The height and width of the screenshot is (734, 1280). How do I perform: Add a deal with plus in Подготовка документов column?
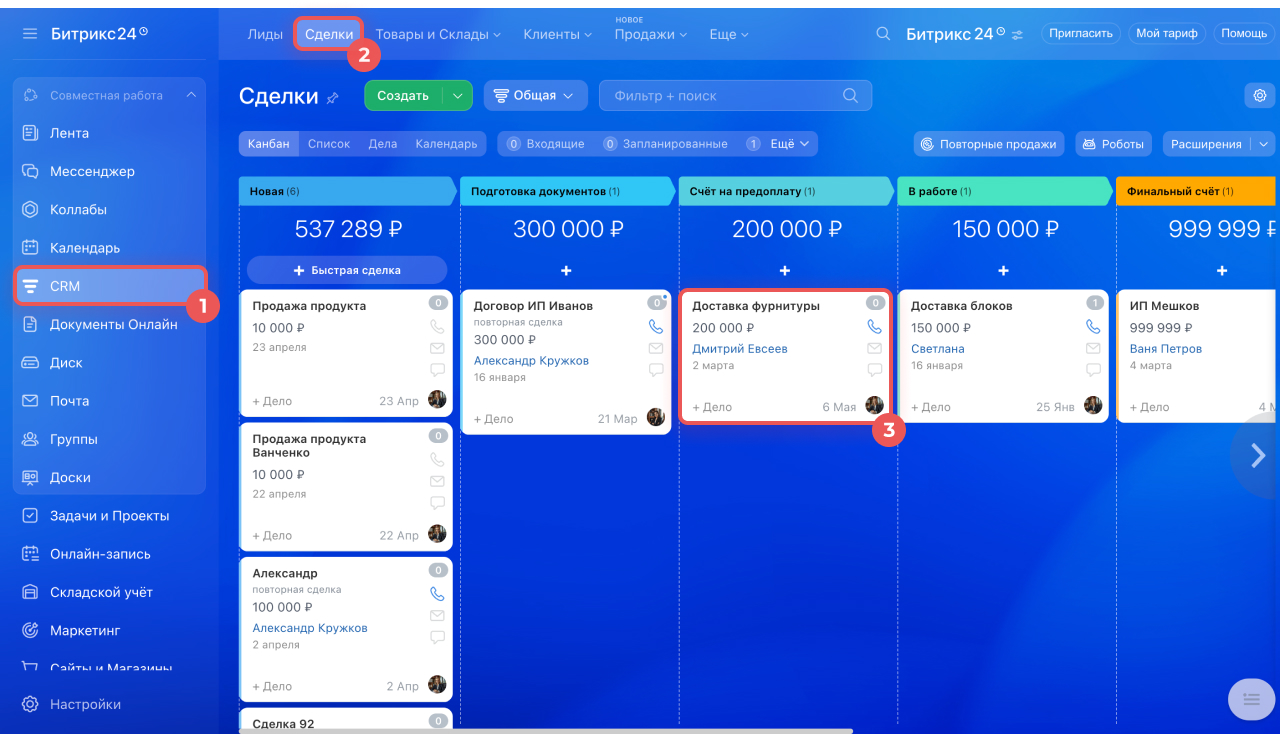pos(566,270)
